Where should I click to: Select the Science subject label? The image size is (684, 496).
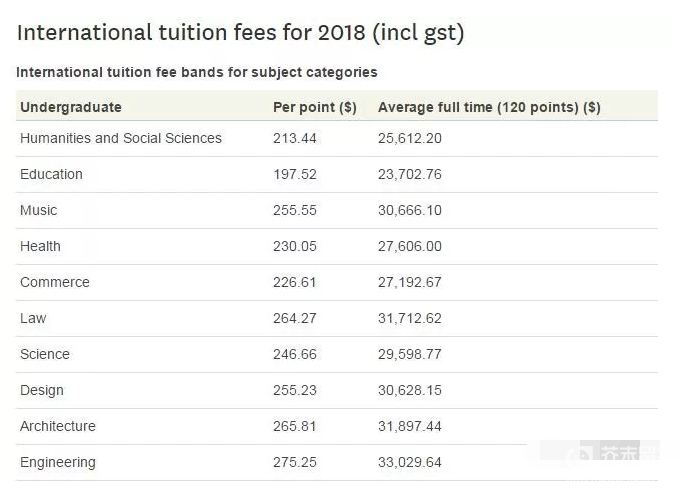tap(44, 354)
